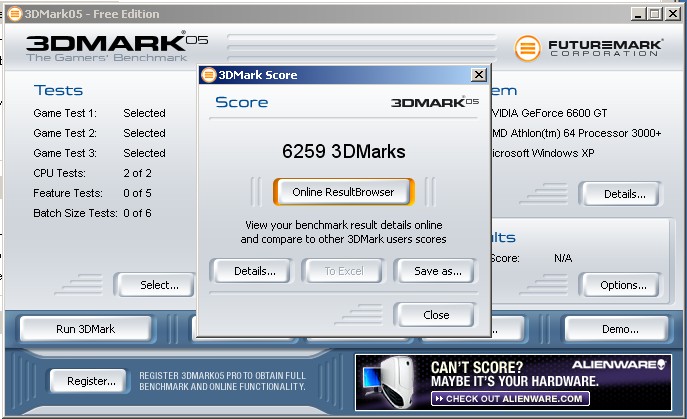Click the 3DMark05 title bar icon
Image resolution: width=687 pixels, height=419 pixels.
[x=14, y=14]
